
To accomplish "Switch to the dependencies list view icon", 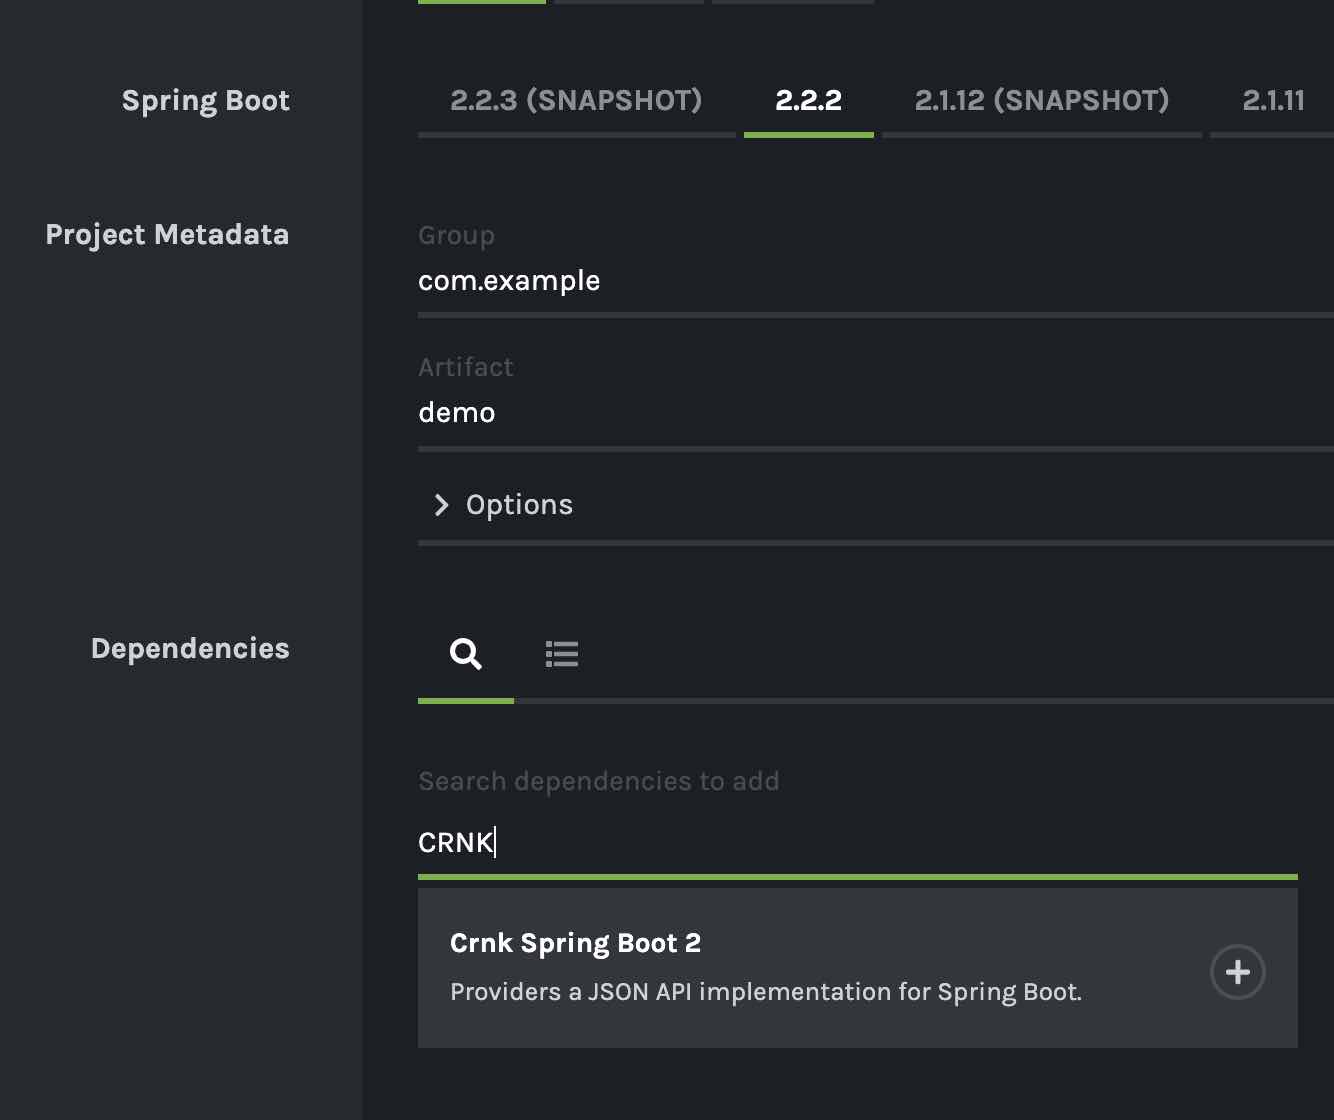I will point(562,654).
